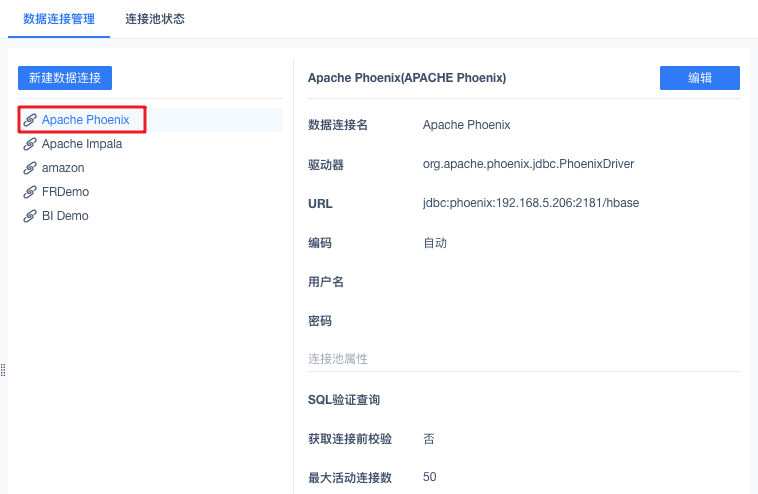
Task: Click the link icon beside Apache Phoenix
Action: click(x=30, y=120)
